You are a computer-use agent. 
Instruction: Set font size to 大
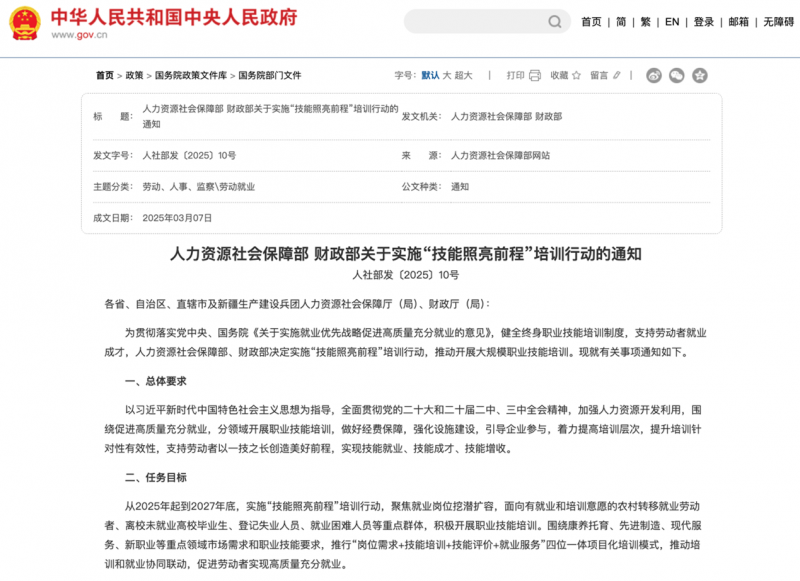[x=447, y=75]
